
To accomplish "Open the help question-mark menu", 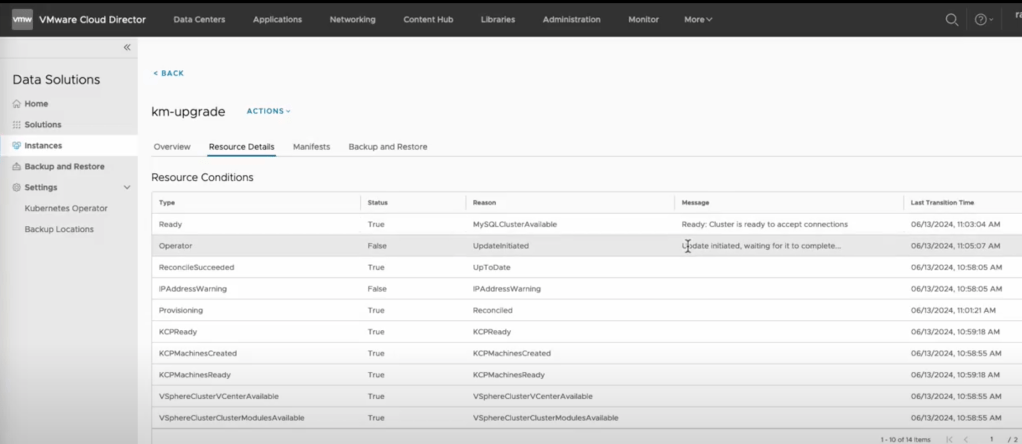I will click(980, 19).
